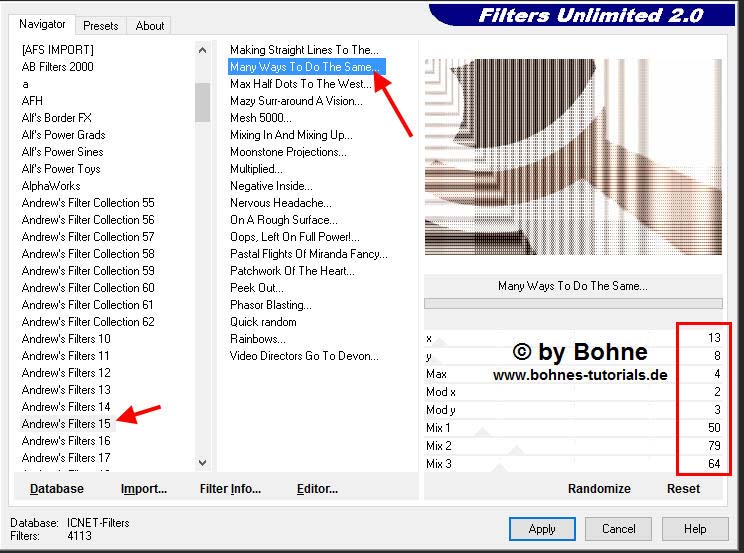This screenshot has height=553, width=744.
Task: Select Many Ways To Do The Same filter
Action: 304,67
